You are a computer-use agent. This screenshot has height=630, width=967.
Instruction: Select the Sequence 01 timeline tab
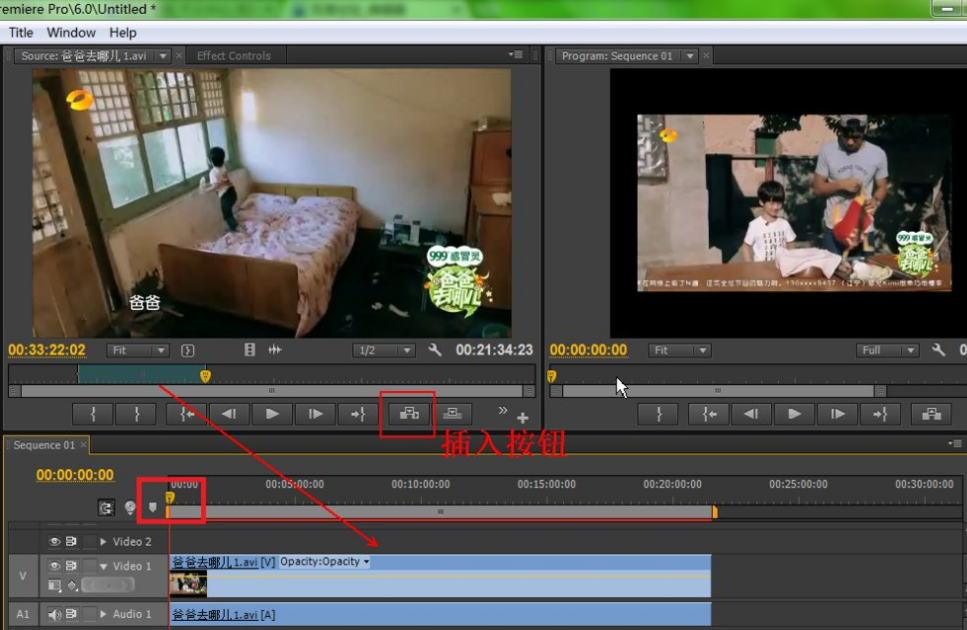pyautogui.click(x=44, y=445)
